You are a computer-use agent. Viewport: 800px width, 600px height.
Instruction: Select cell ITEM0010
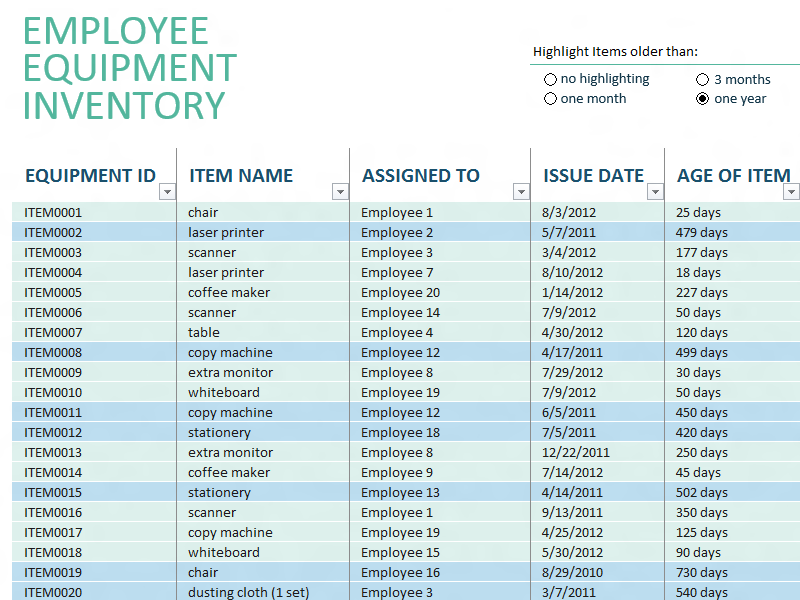pos(94,392)
